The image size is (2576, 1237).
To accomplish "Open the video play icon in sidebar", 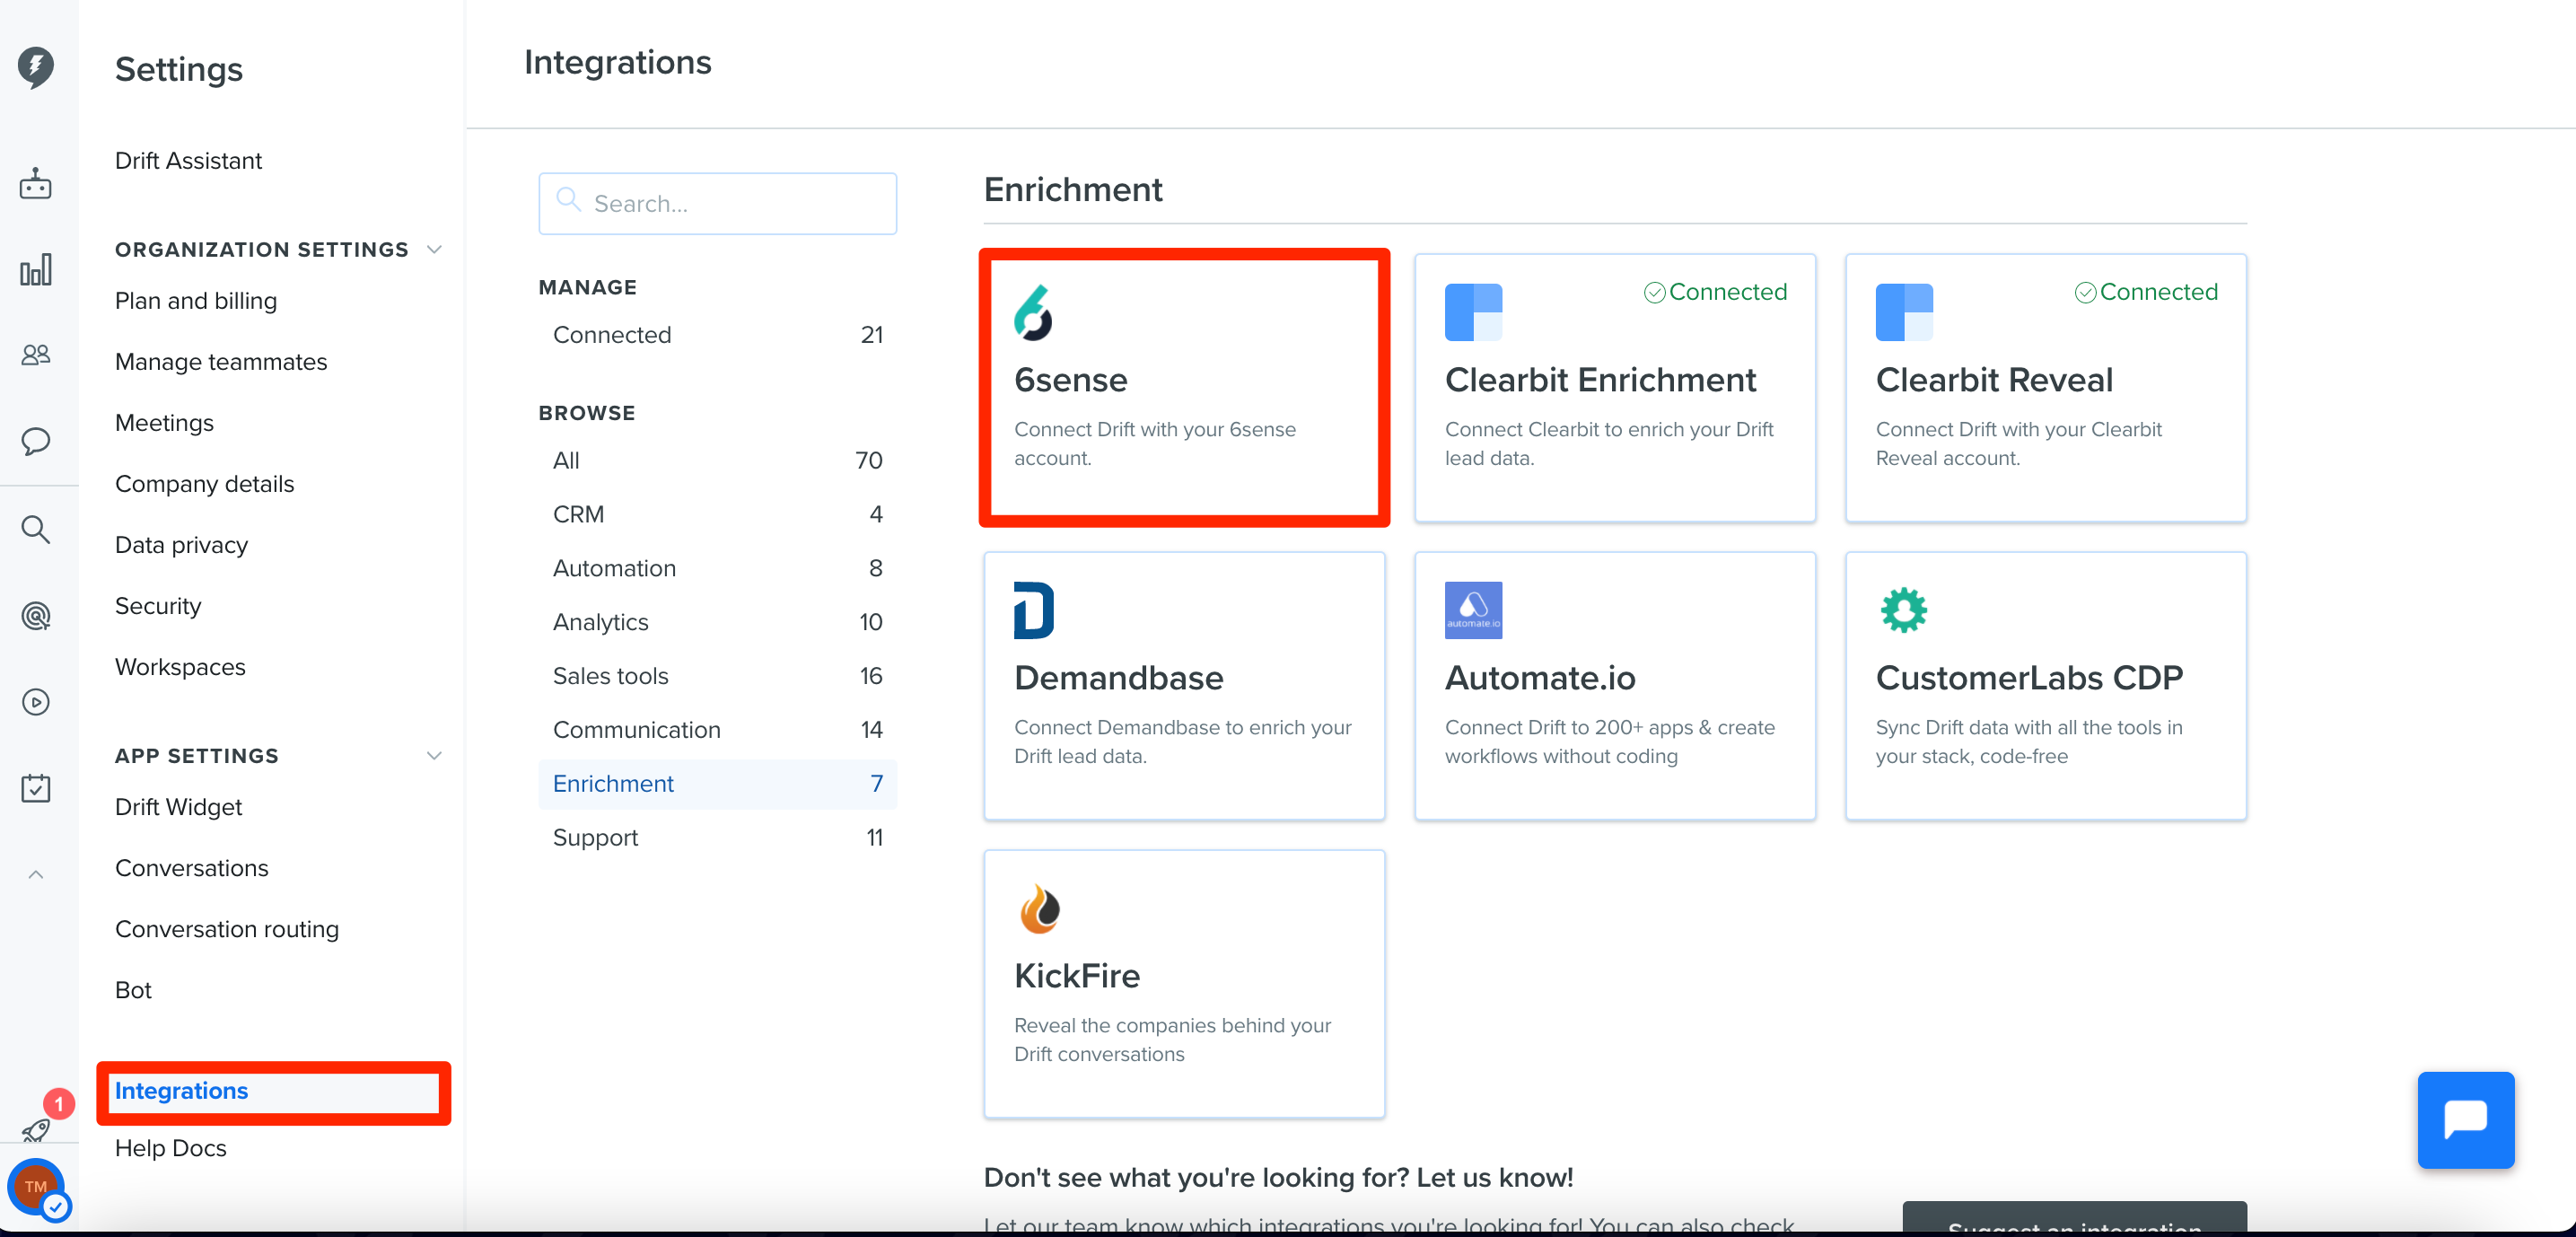I will pos(36,702).
